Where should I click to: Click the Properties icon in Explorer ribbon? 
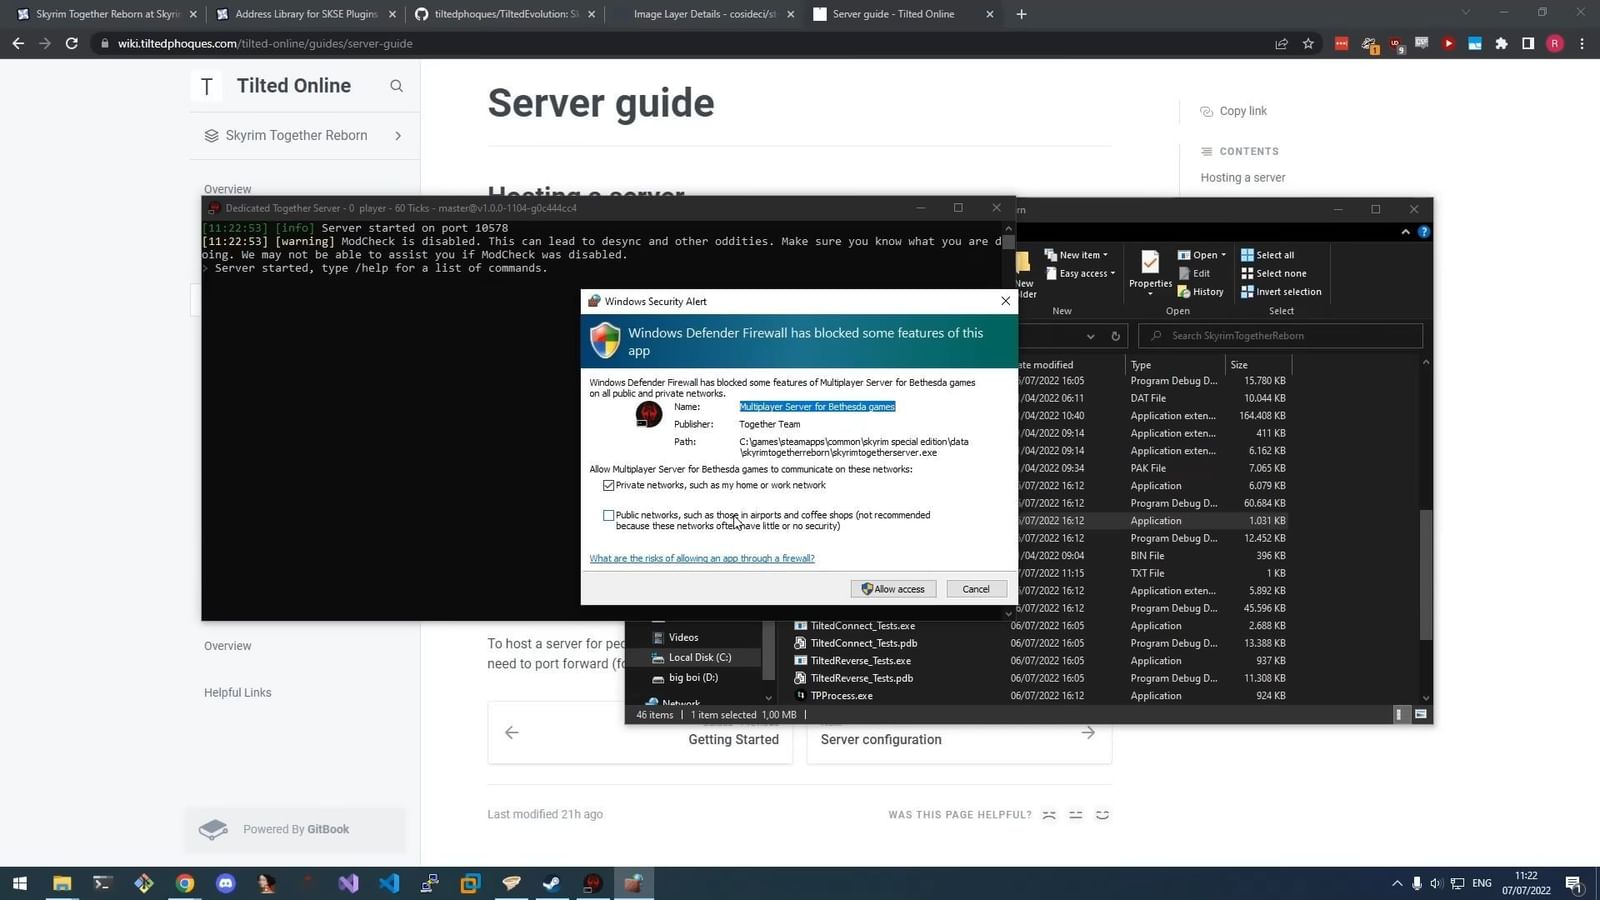1150,268
